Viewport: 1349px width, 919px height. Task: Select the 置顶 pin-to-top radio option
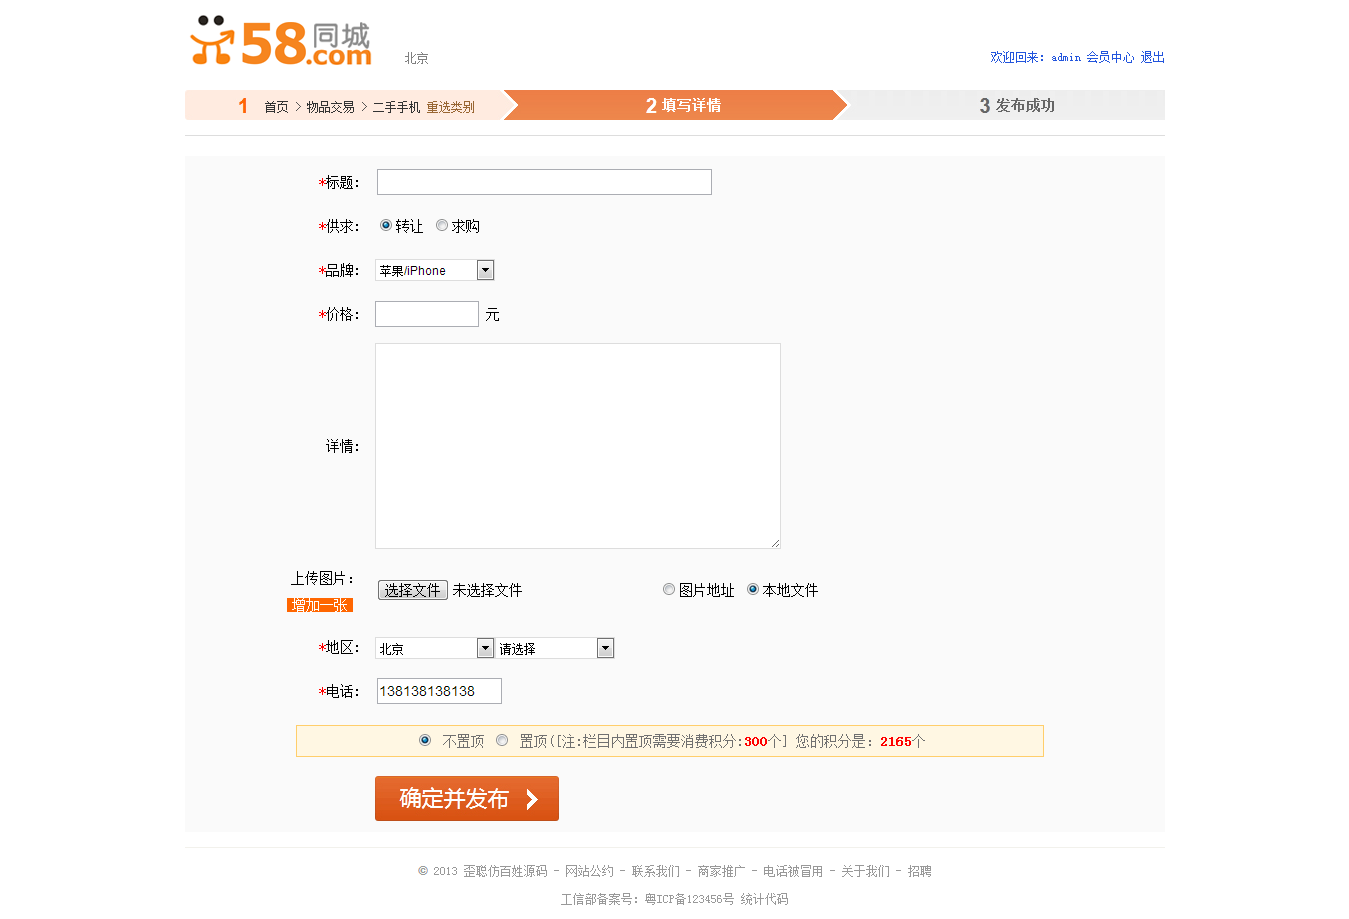[x=502, y=741]
